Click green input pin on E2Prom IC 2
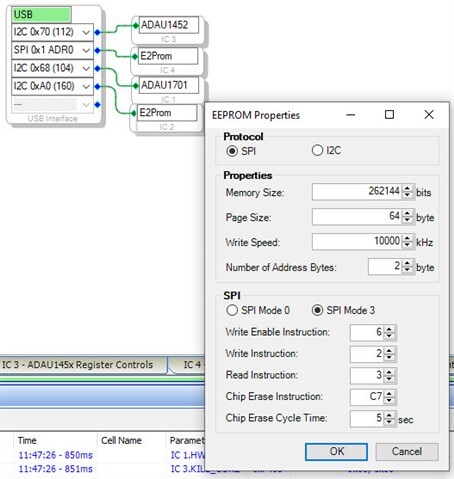This screenshot has height=479, width=454. click(x=134, y=113)
